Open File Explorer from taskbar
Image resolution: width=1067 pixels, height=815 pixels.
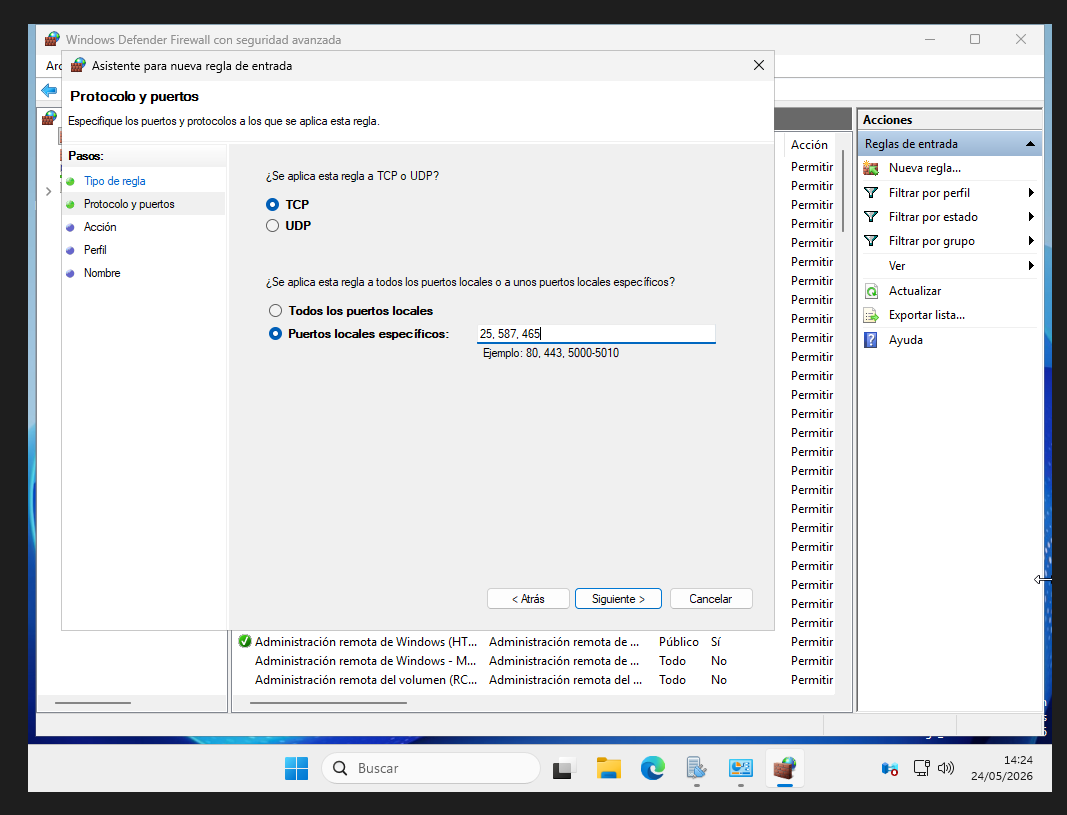coord(608,769)
